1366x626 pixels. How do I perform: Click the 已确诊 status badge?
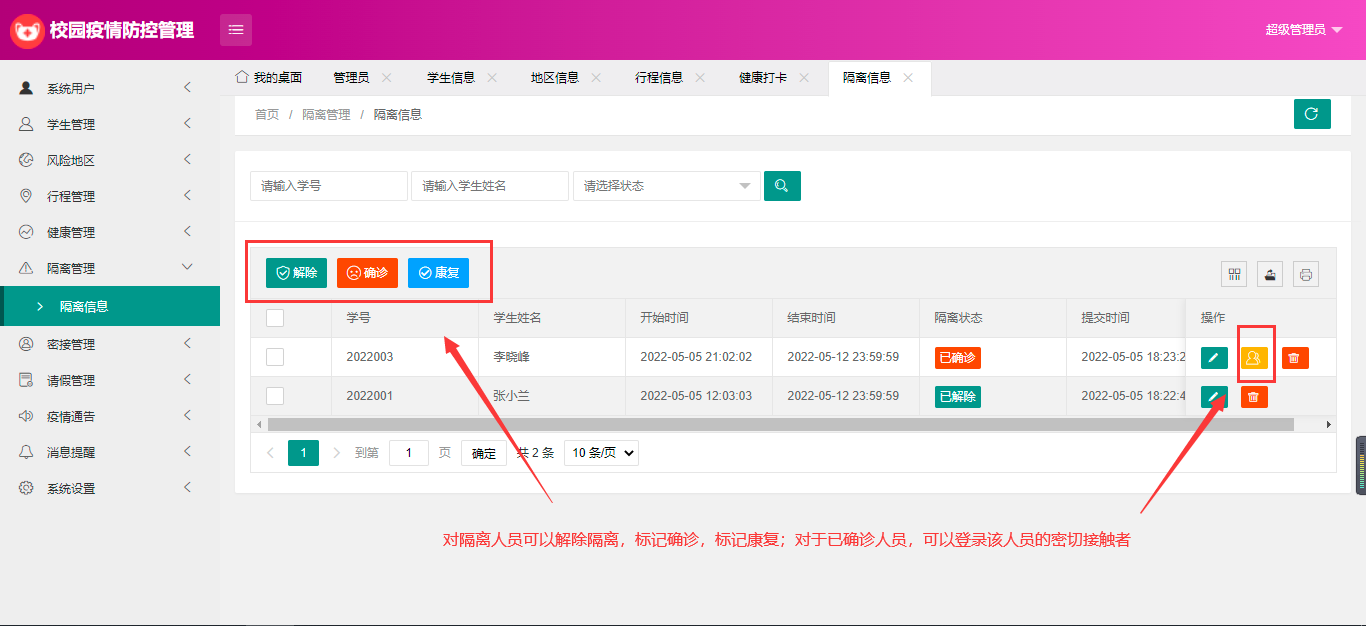click(x=958, y=358)
